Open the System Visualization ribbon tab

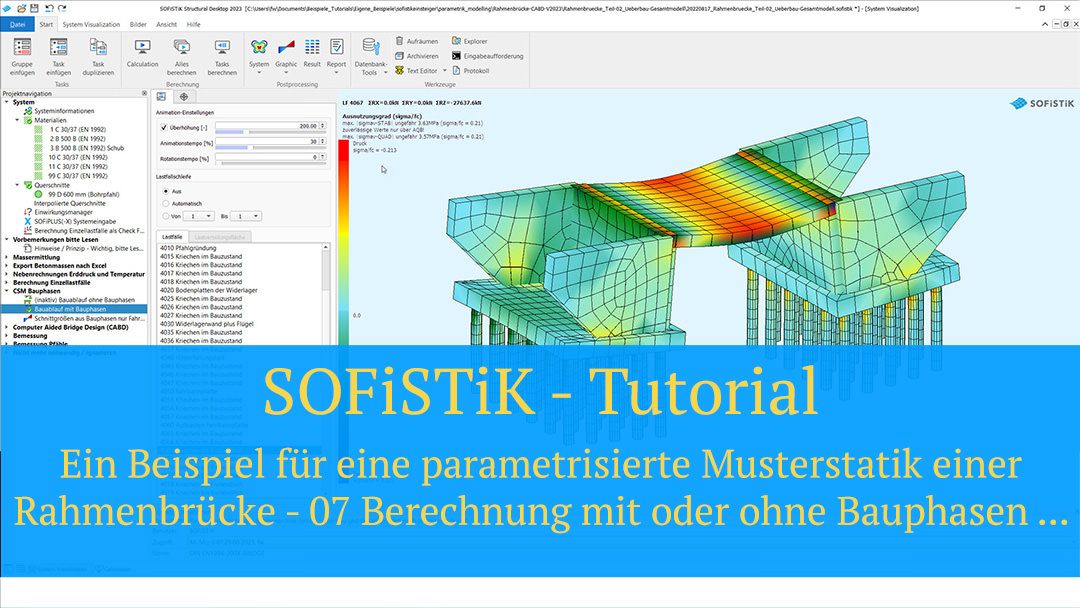[x=90, y=23]
